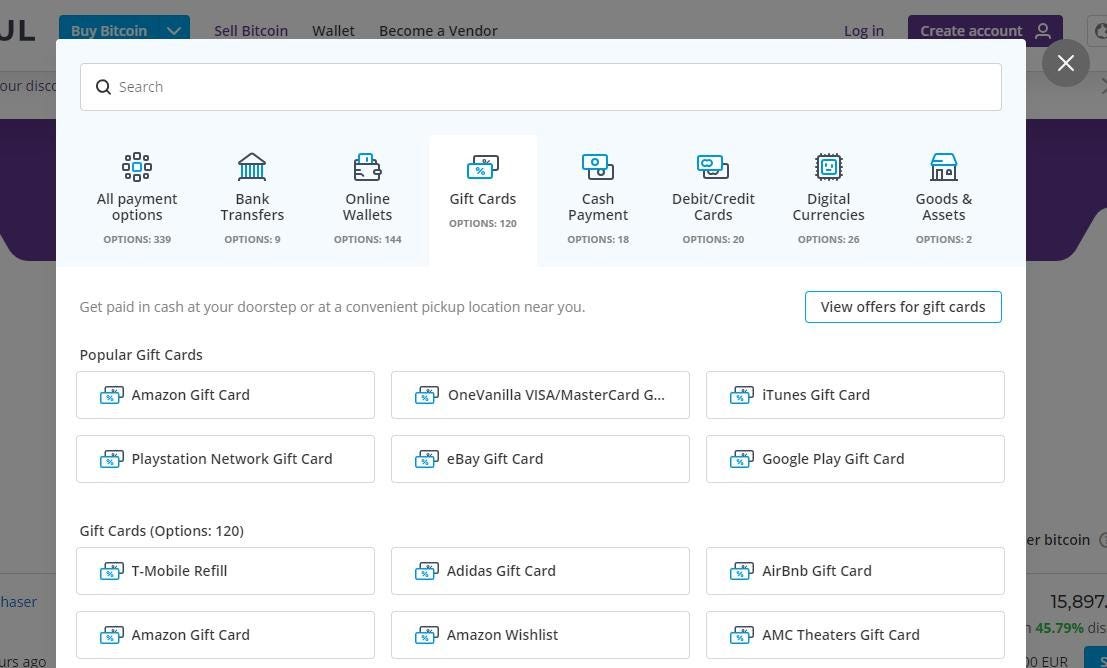Focus the payment method search field
The image size is (1107, 668).
click(541, 87)
